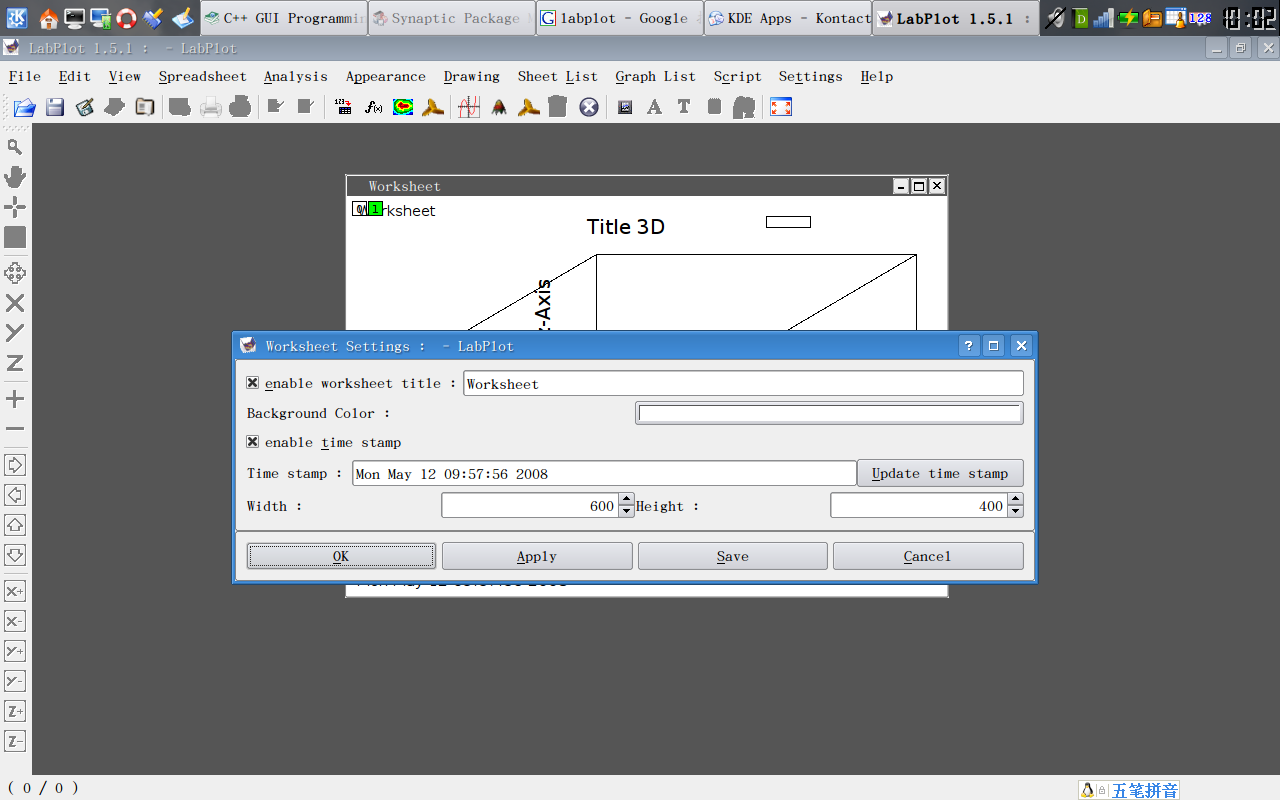
Task: Click the home folder icon in panel
Action: click(47, 18)
